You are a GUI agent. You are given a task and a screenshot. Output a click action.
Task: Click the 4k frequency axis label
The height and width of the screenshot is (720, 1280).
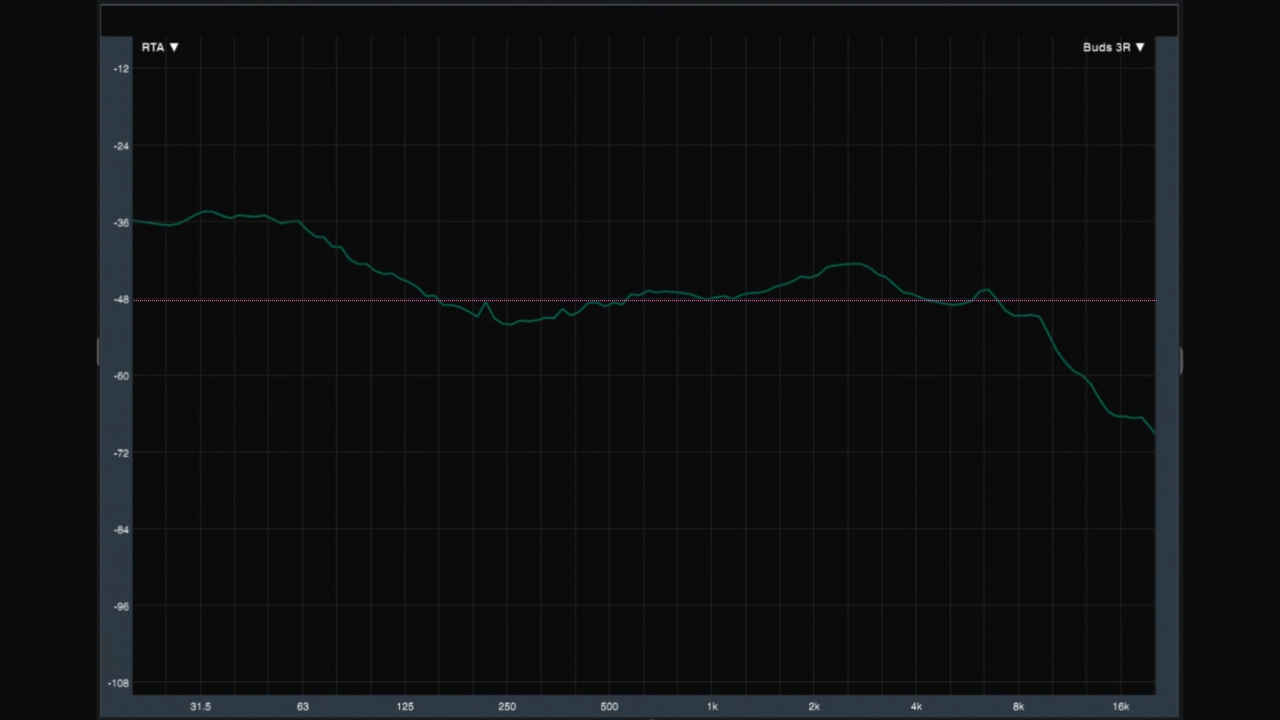[x=916, y=705]
